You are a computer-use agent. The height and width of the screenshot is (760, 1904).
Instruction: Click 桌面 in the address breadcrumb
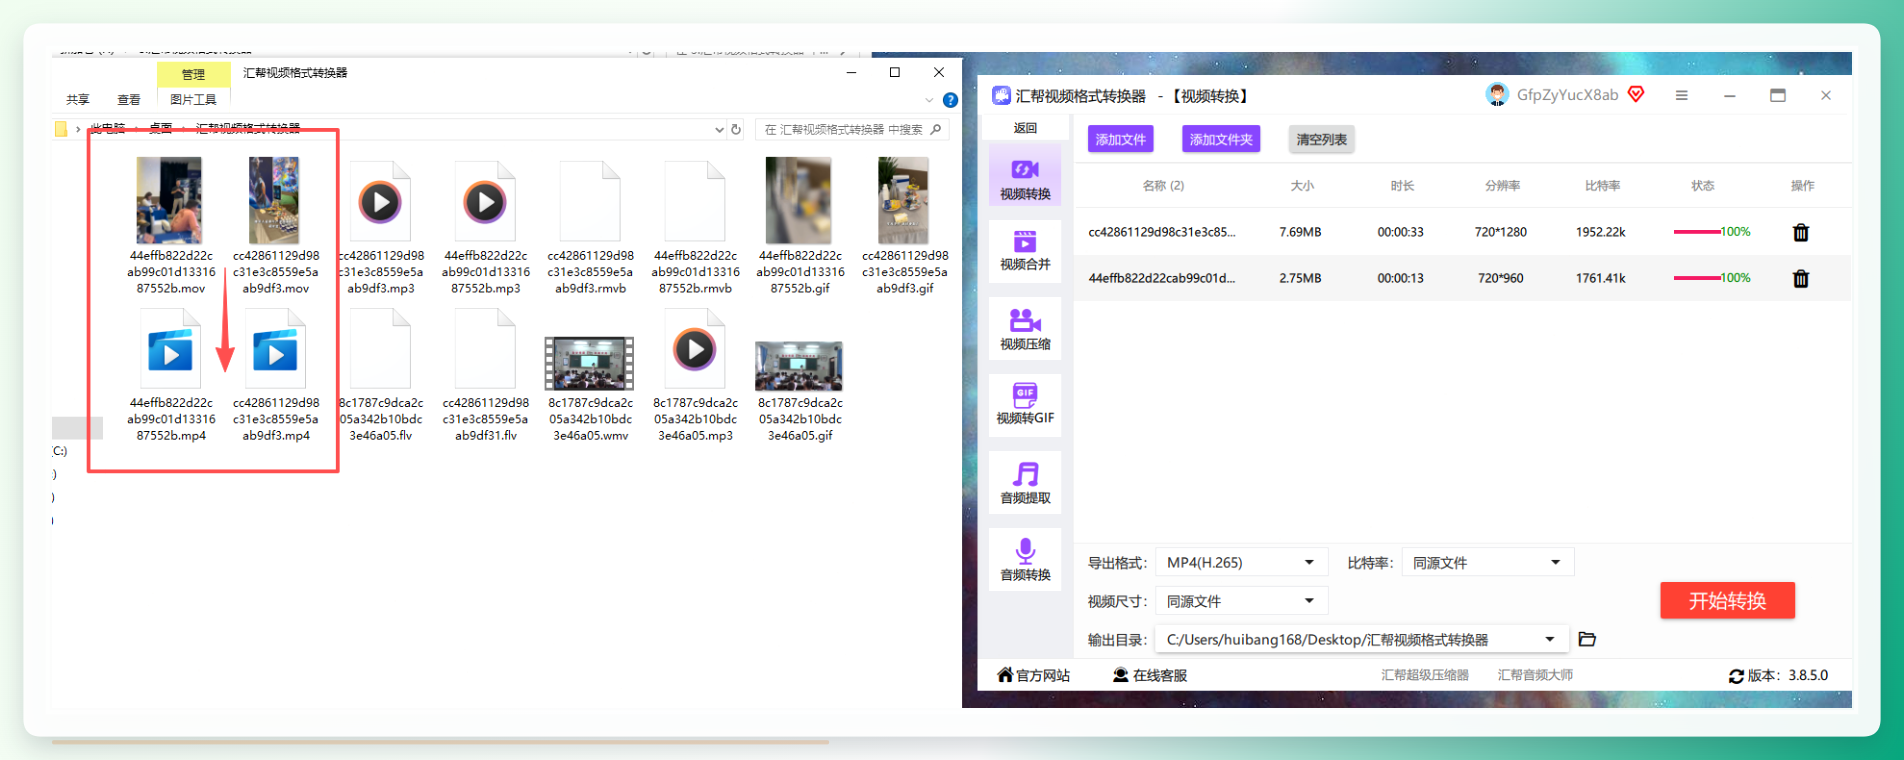[160, 129]
